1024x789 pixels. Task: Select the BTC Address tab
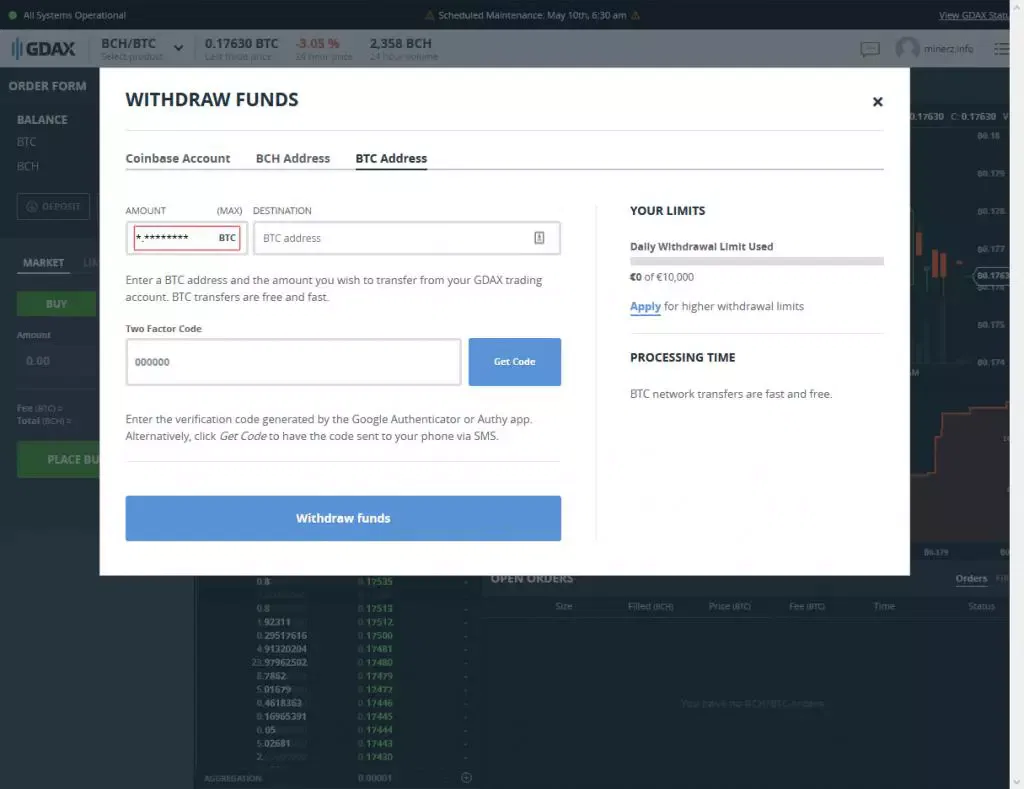click(x=391, y=158)
